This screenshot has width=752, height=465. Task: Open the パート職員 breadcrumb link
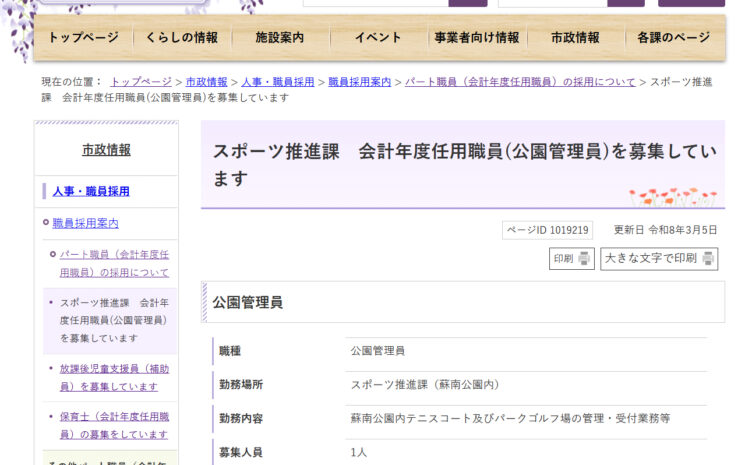[519, 82]
